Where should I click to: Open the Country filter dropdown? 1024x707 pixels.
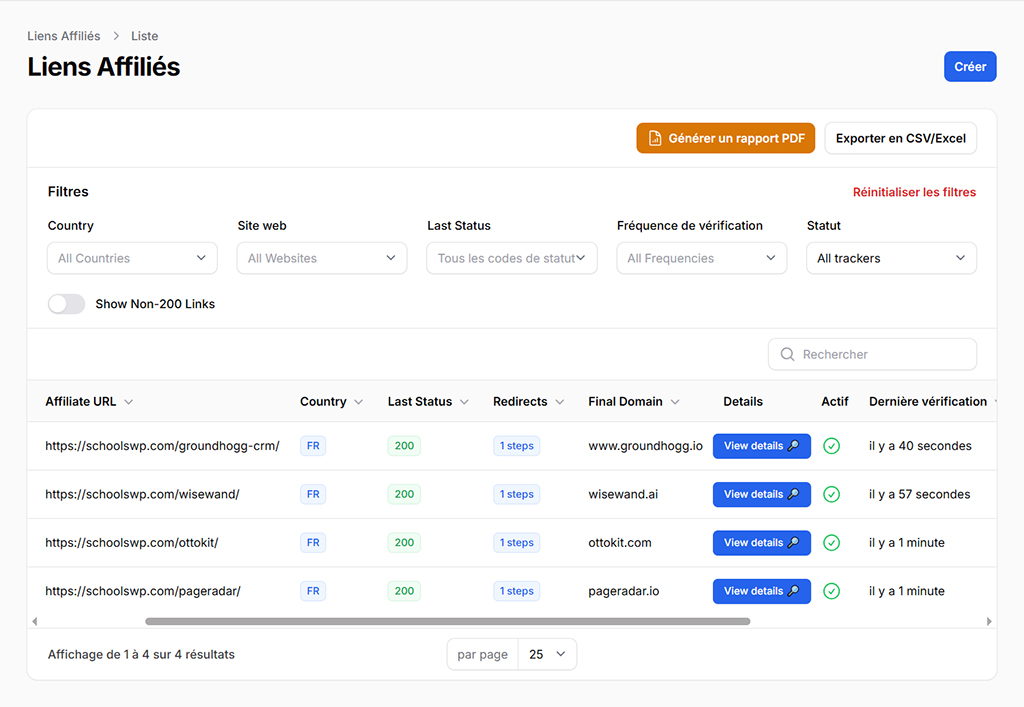(x=132, y=258)
